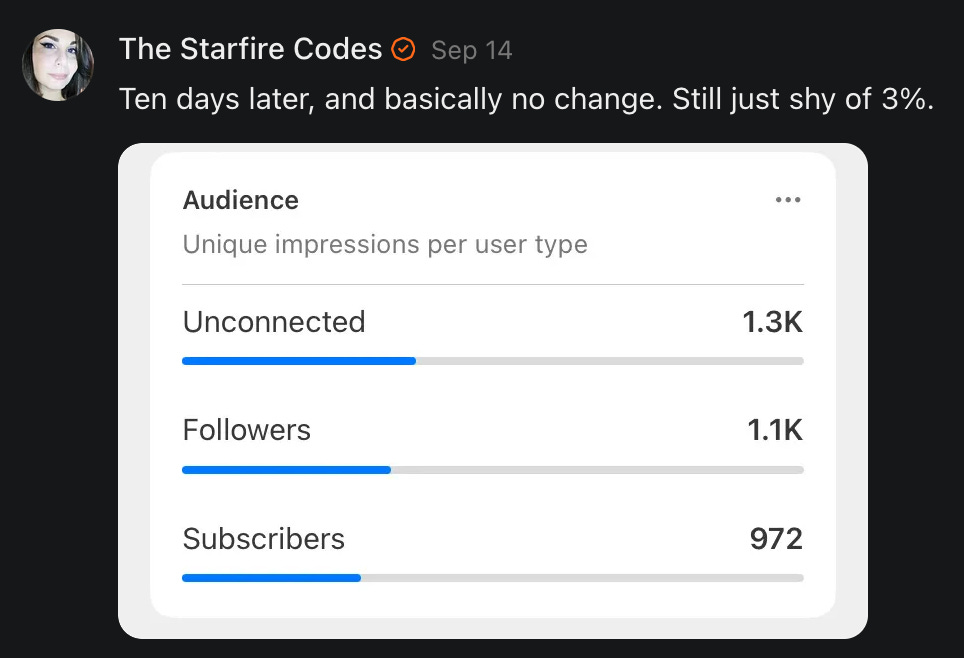The image size is (964, 658).
Task: Open The Starfire Codes profile avatar
Action: point(58,65)
